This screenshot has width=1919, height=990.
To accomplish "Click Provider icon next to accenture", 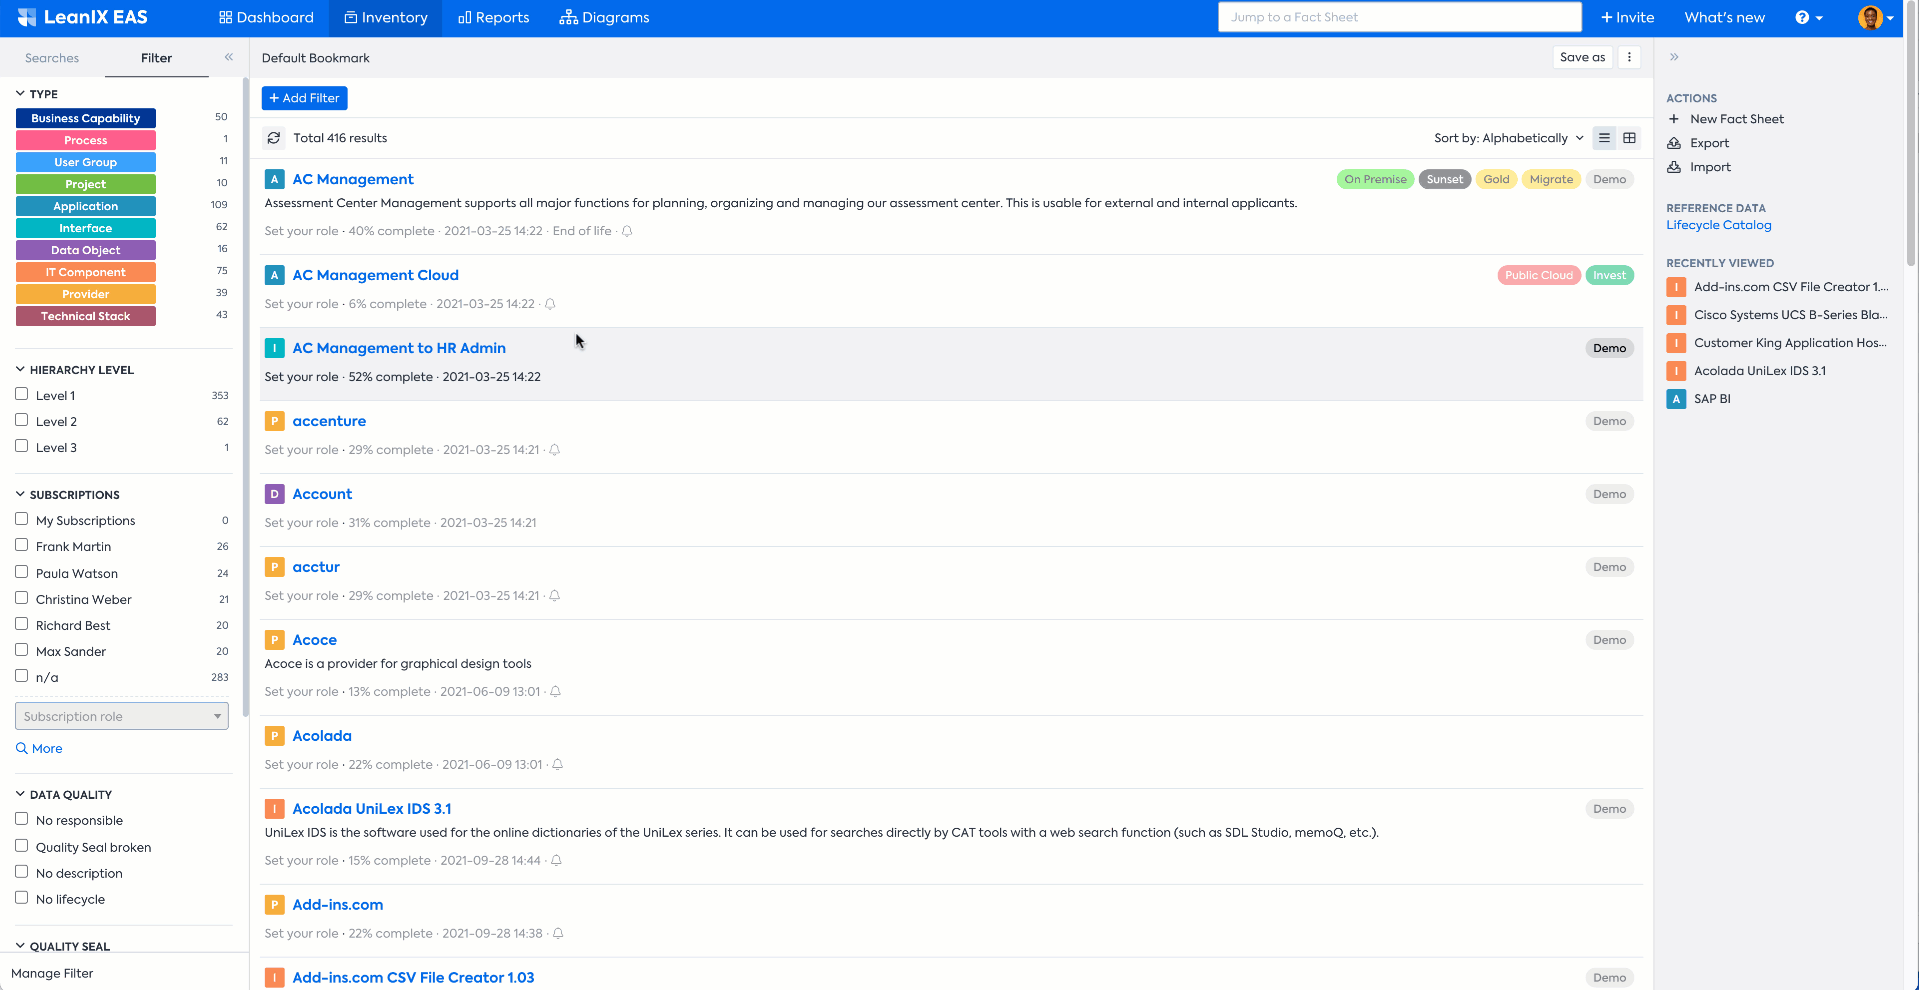I will tap(274, 421).
